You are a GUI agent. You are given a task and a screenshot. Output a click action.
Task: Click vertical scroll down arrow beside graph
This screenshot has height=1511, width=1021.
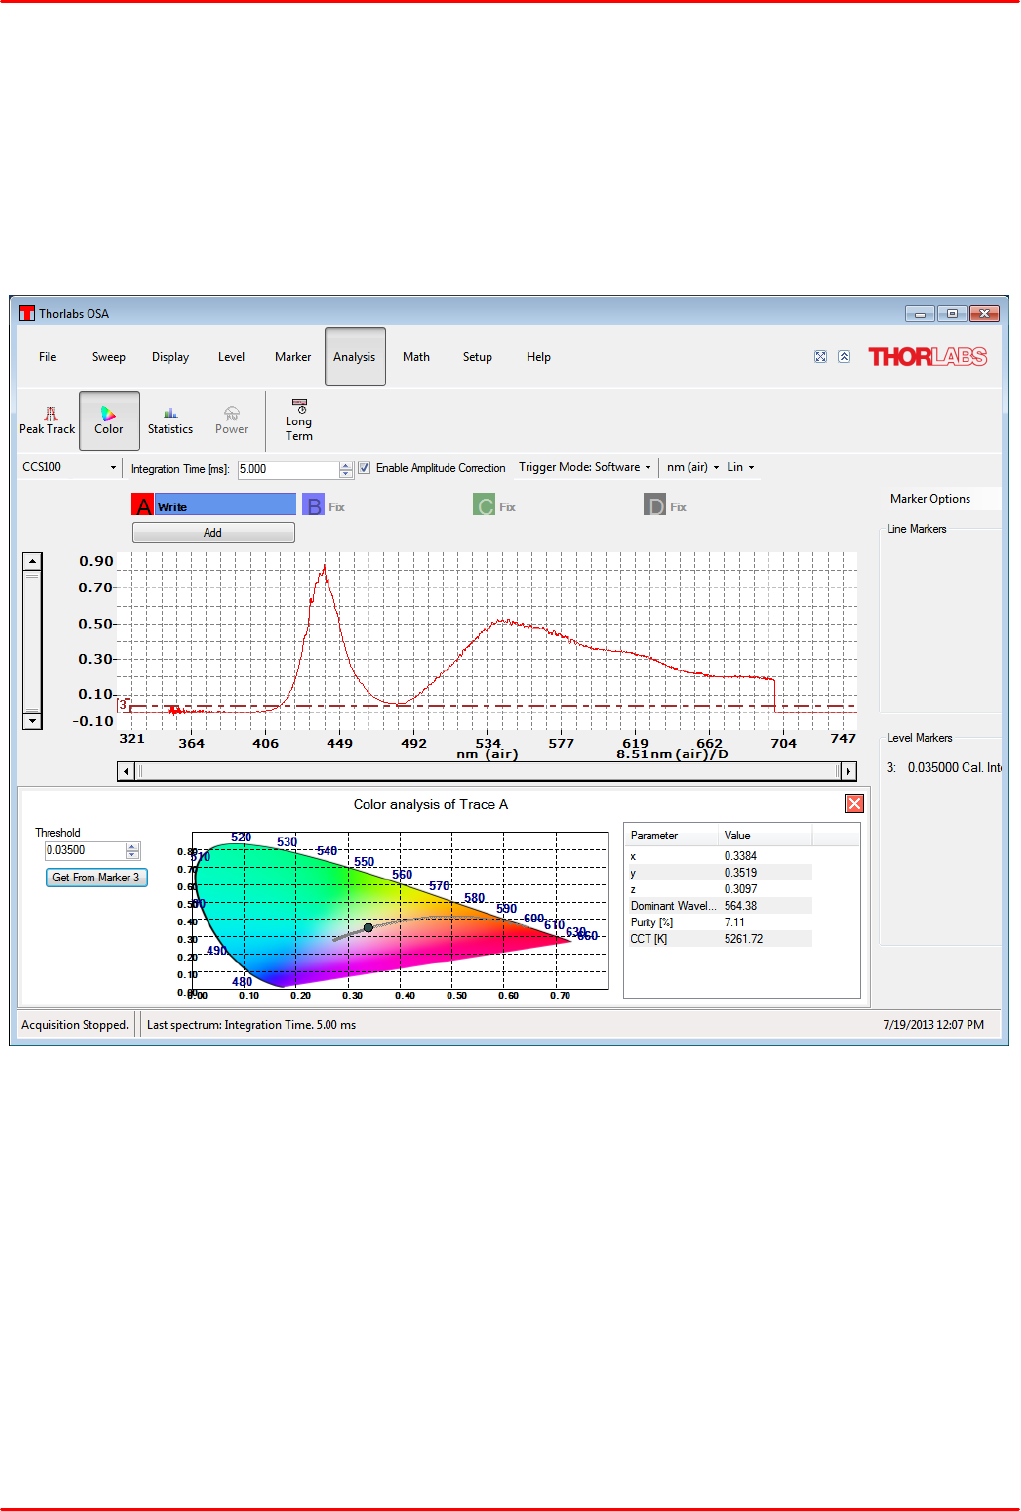point(32,721)
